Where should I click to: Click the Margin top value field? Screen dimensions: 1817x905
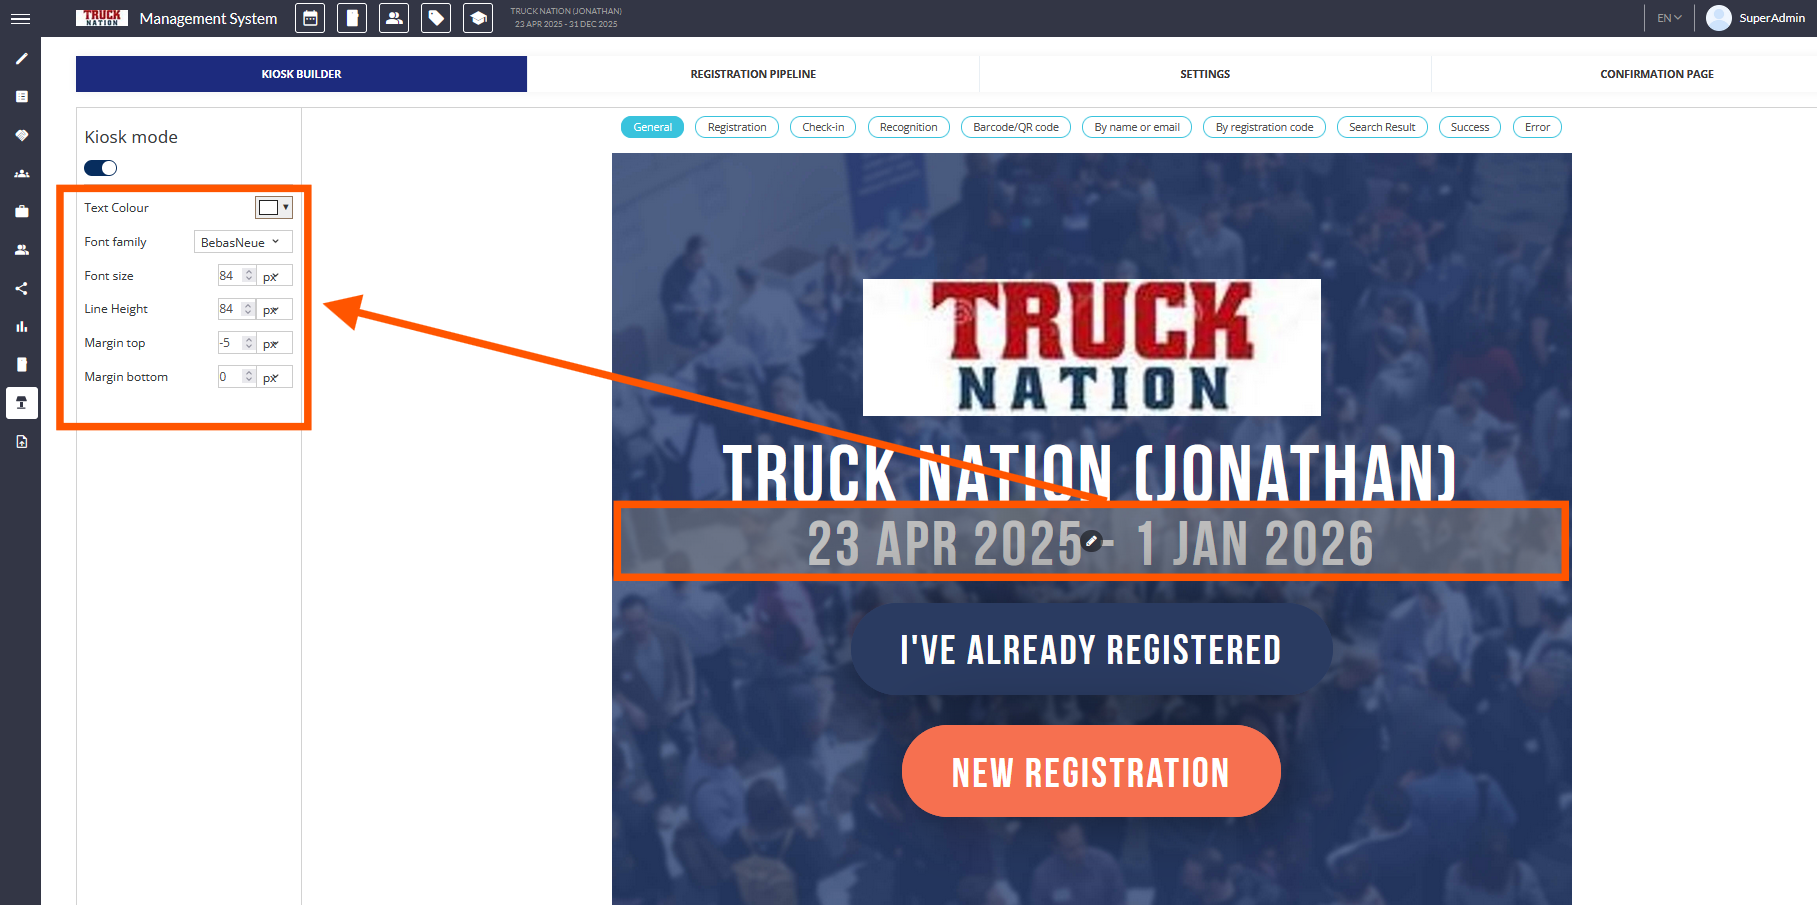pyautogui.click(x=230, y=343)
